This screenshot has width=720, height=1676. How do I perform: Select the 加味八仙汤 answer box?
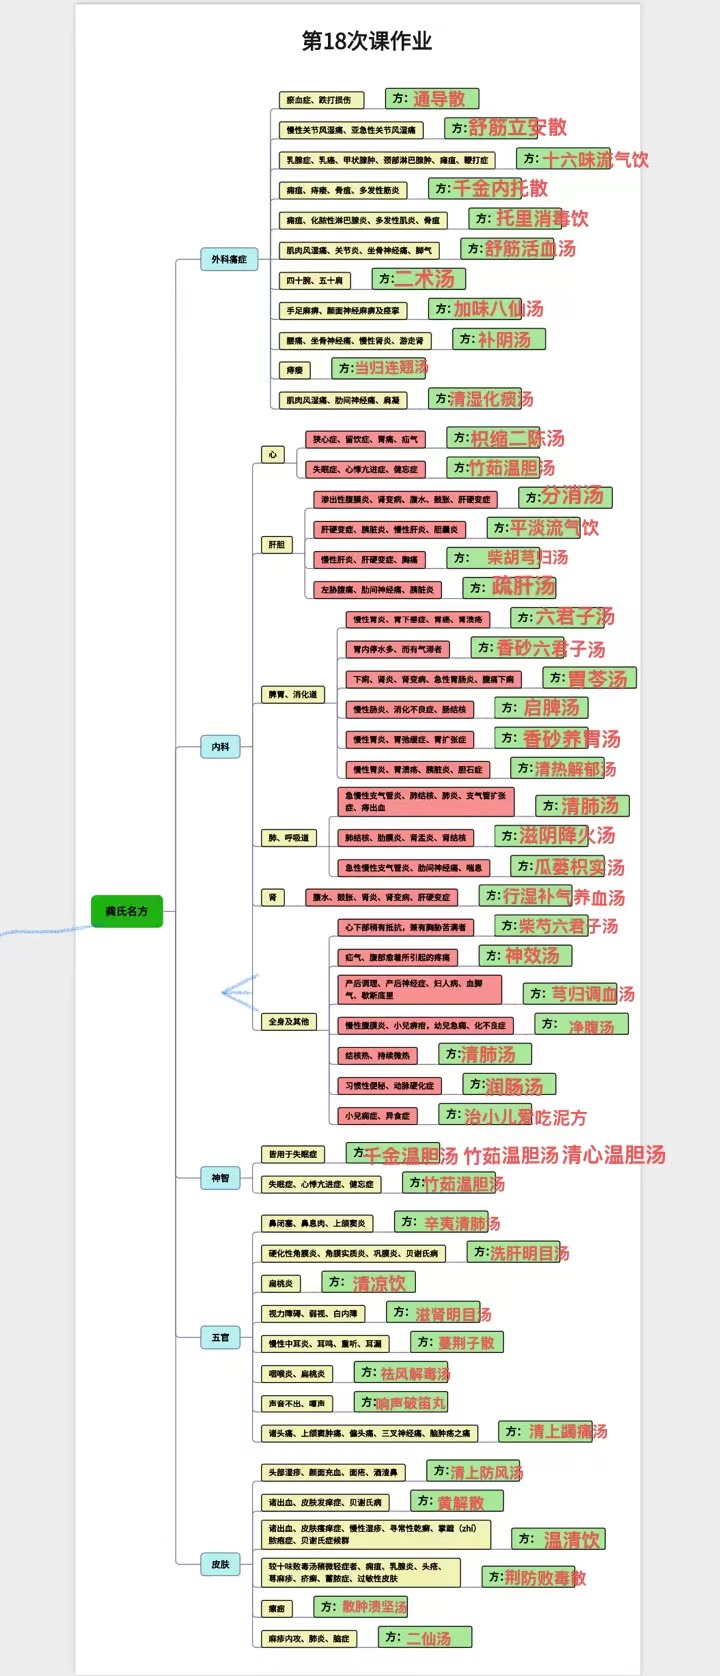(477, 308)
